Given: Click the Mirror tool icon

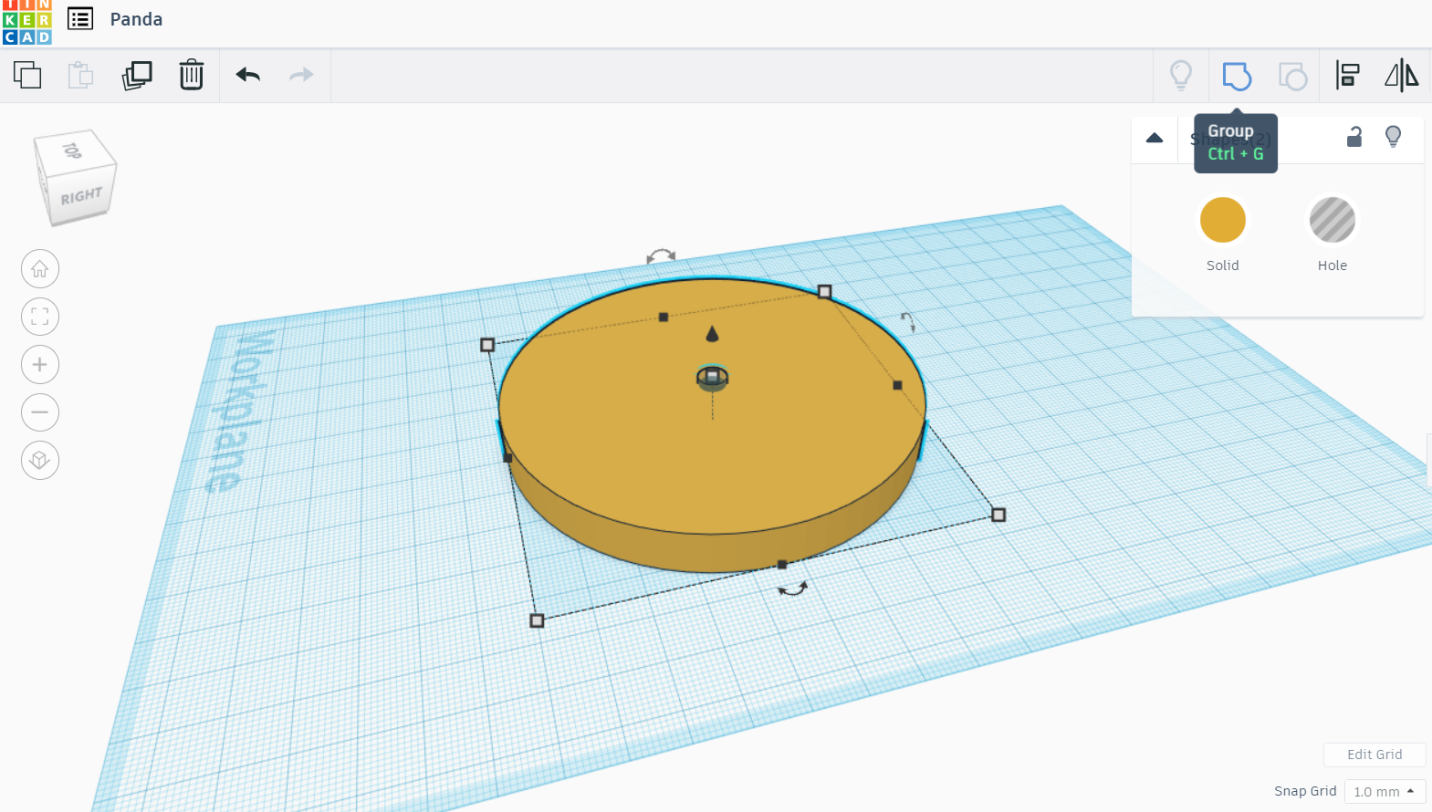Looking at the screenshot, I should [x=1401, y=75].
